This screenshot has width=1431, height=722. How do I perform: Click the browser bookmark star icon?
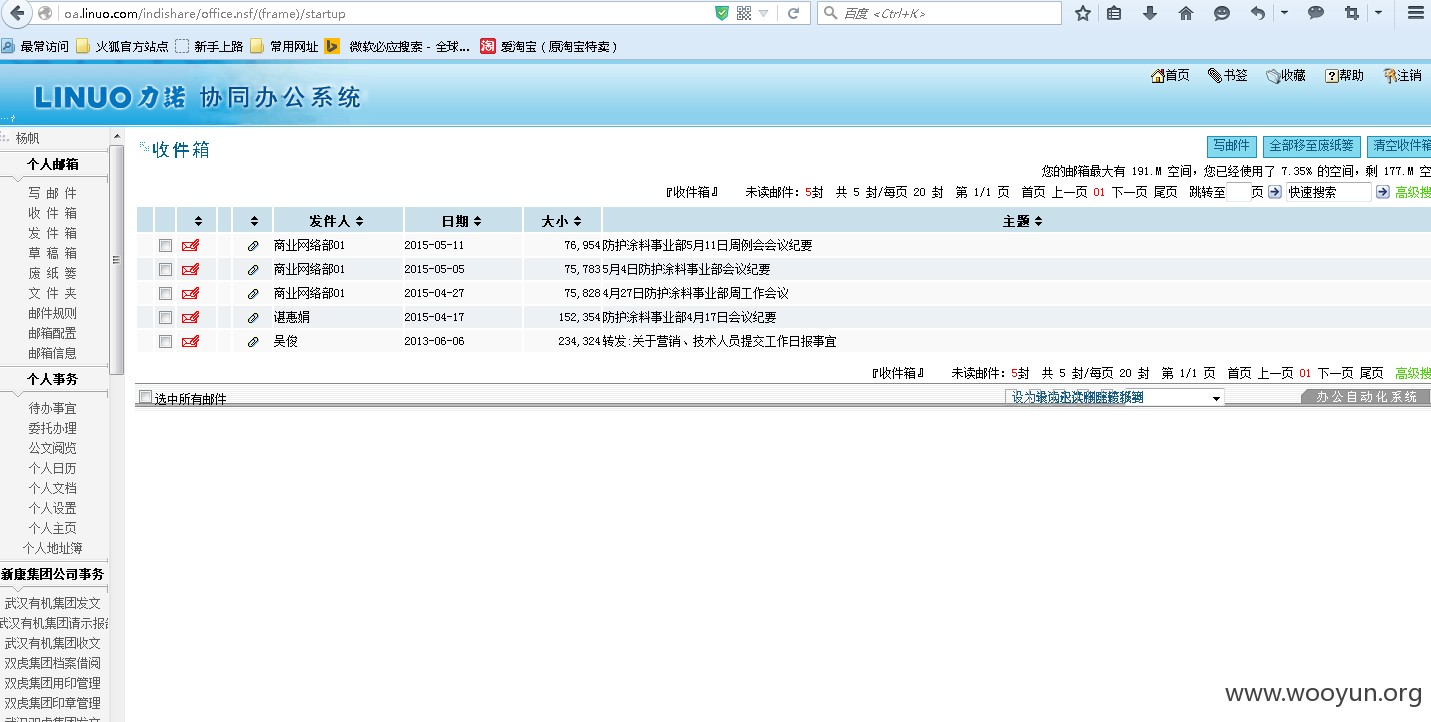[1082, 13]
